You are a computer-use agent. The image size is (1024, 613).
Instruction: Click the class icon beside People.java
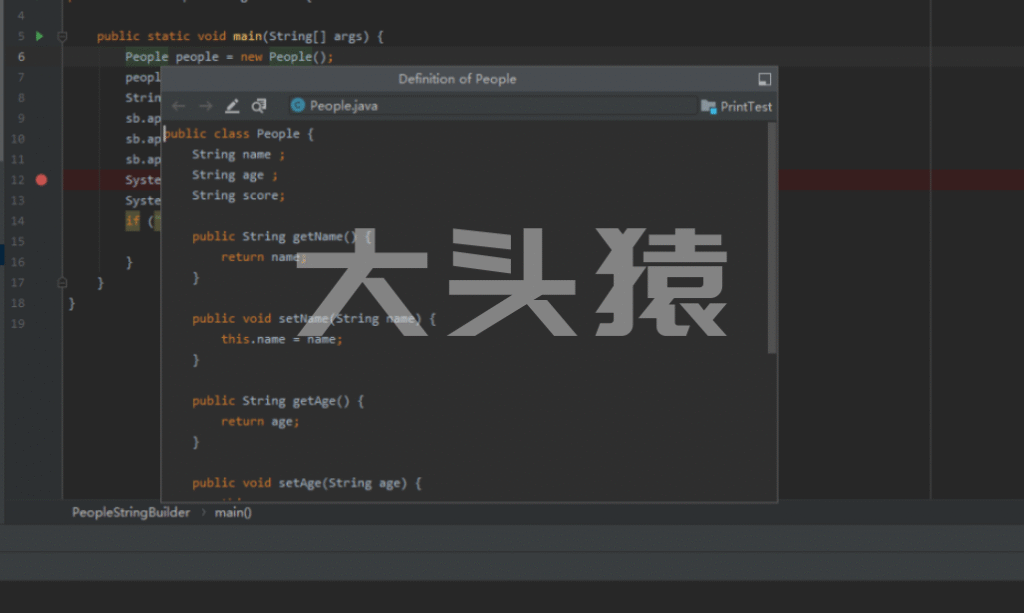(297, 106)
